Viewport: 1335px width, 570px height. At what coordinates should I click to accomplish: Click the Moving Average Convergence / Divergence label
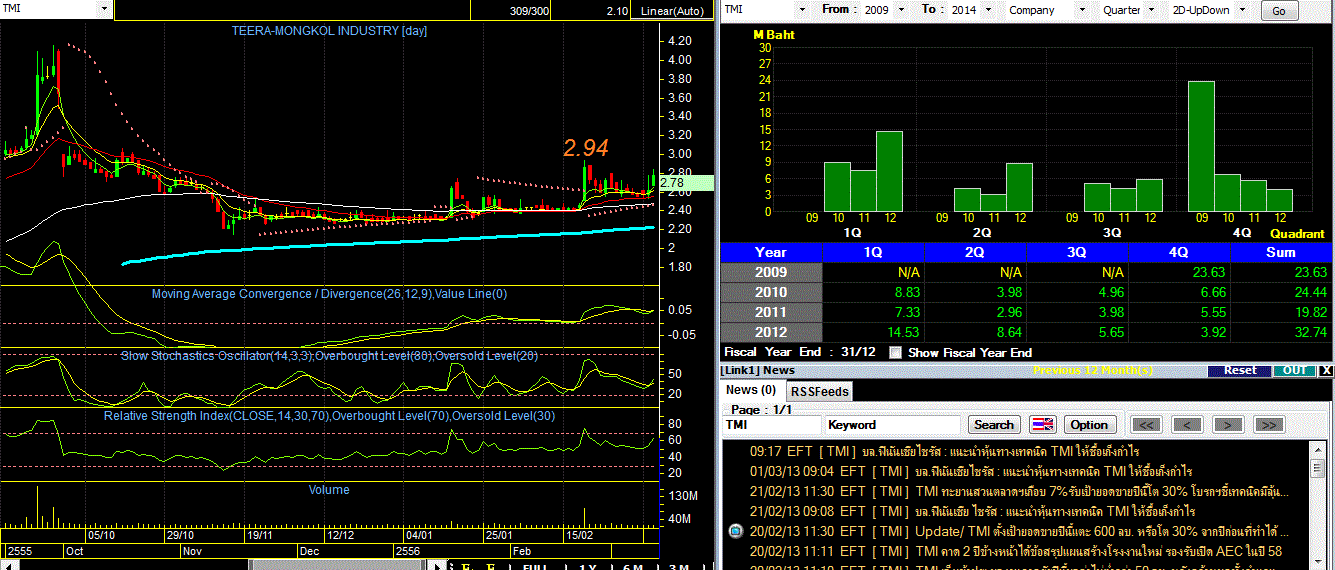click(329, 294)
